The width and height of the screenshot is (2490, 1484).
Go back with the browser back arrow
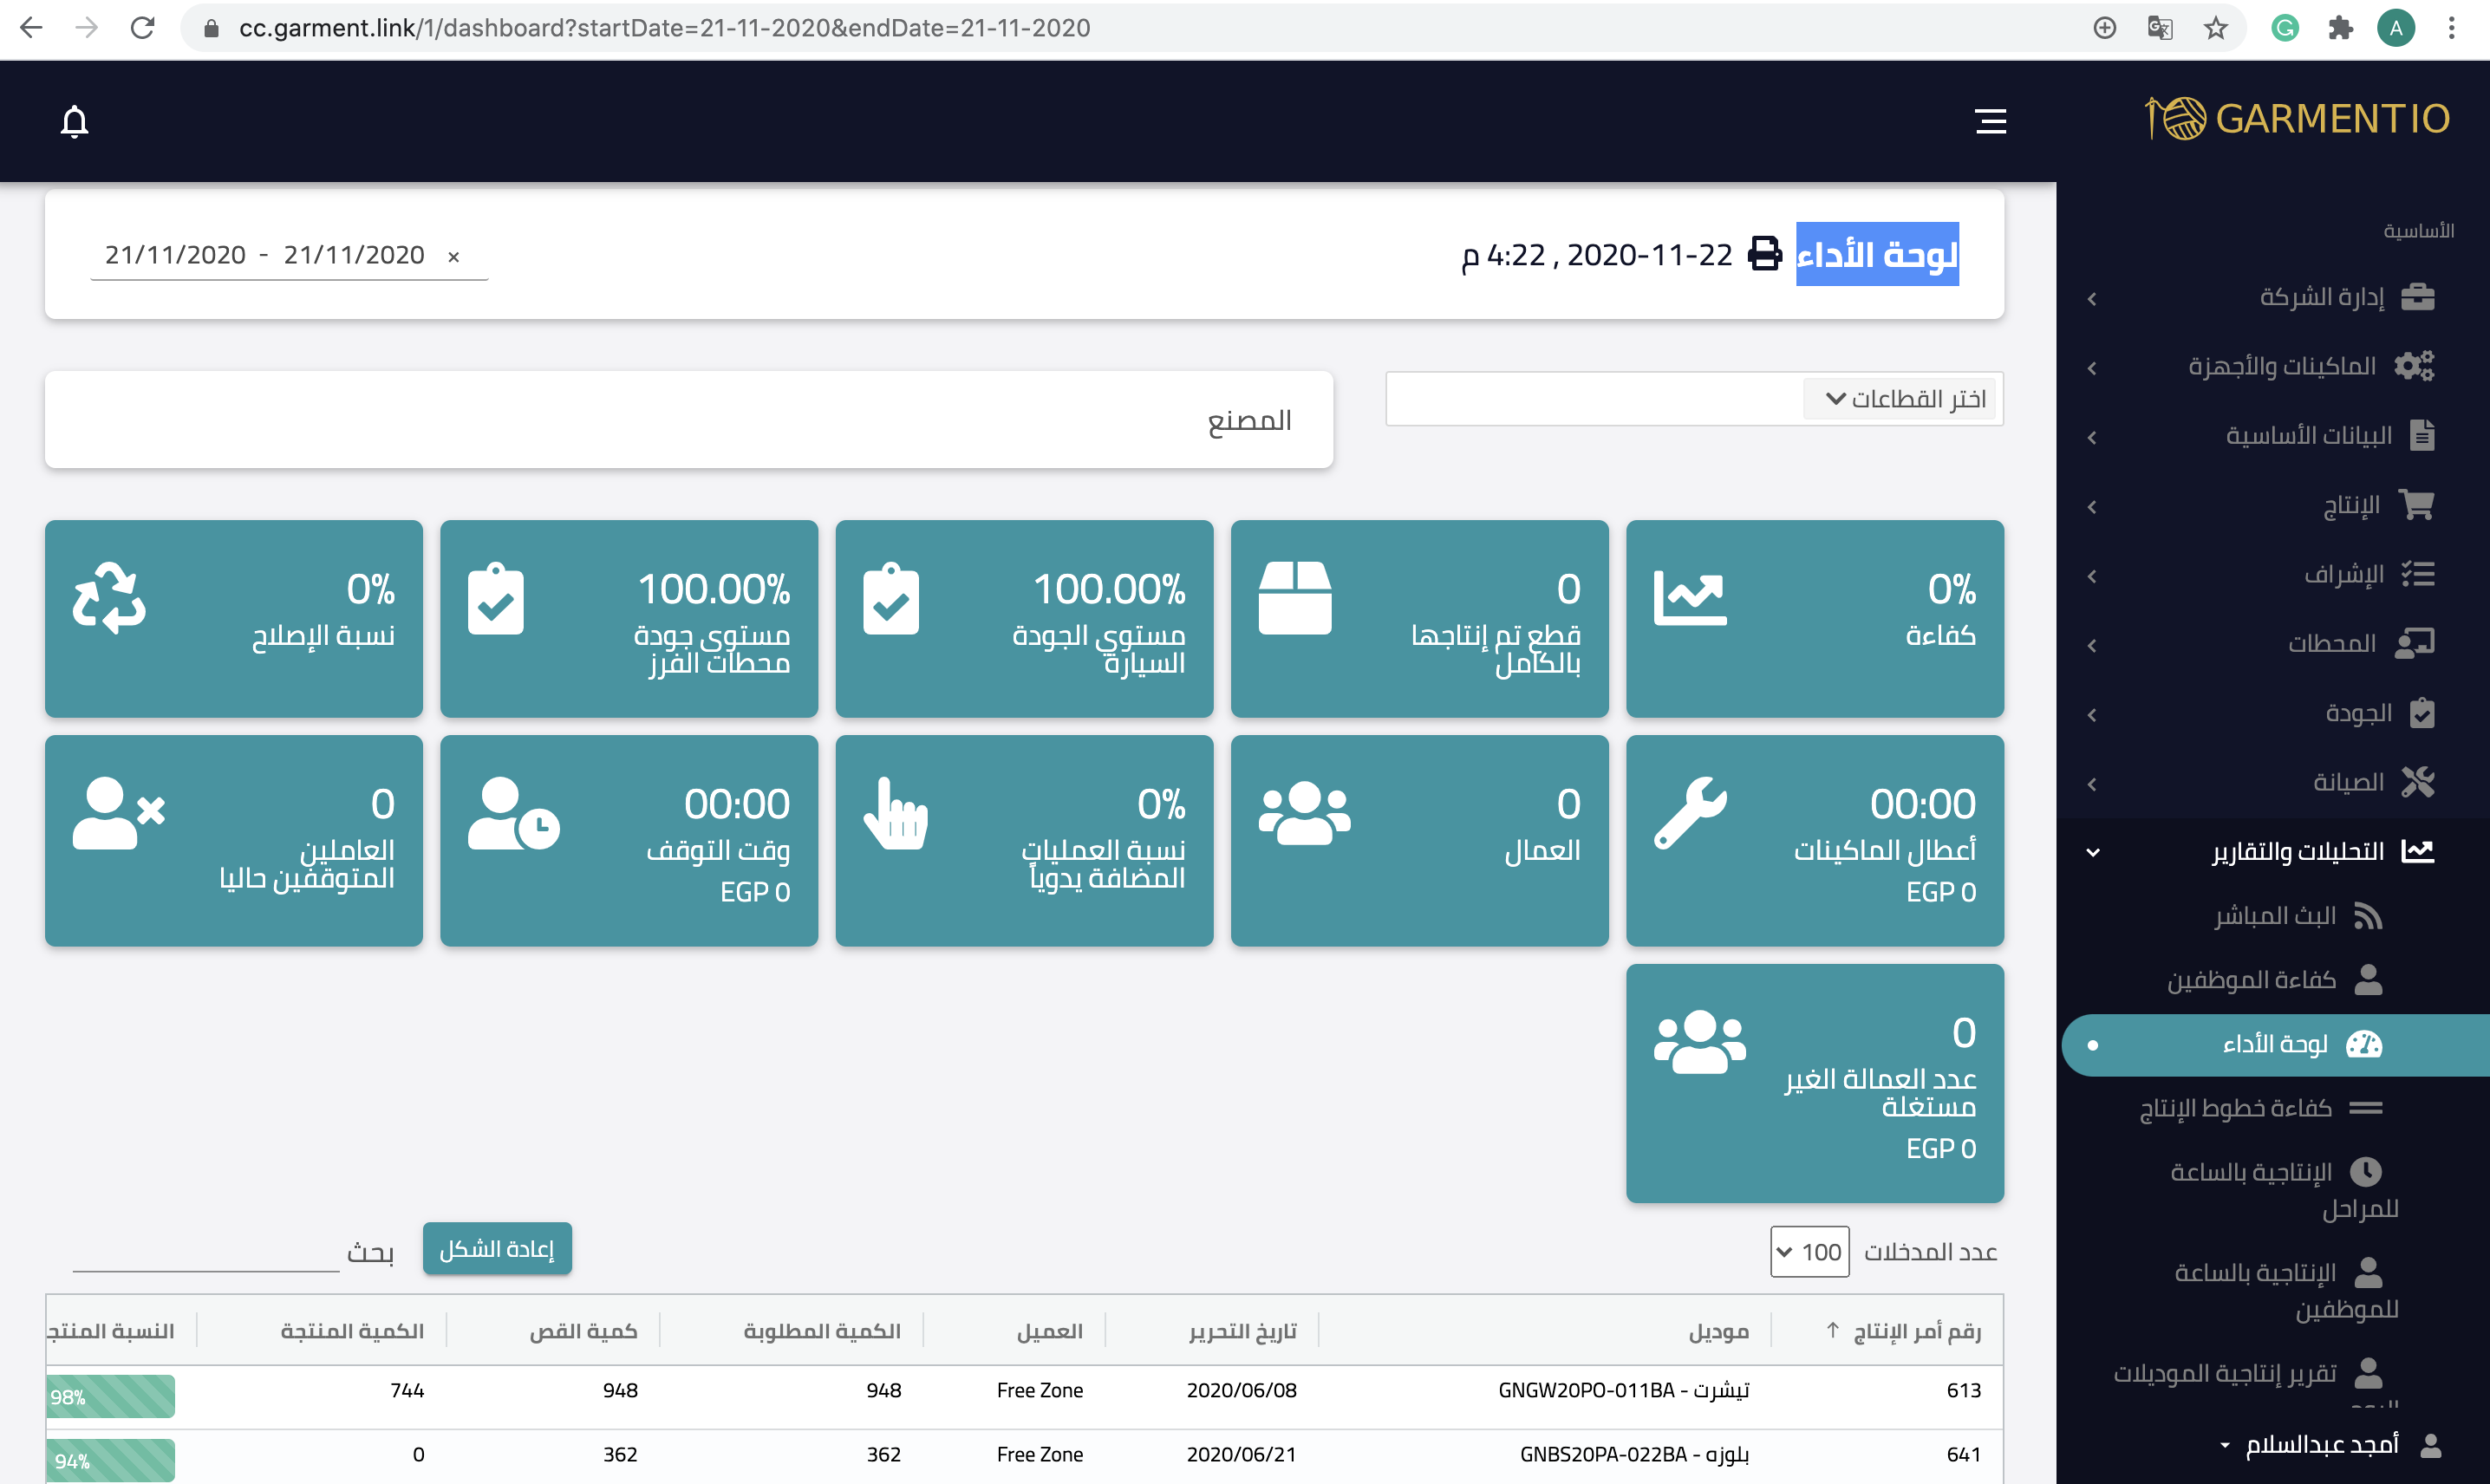[x=31, y=28]
